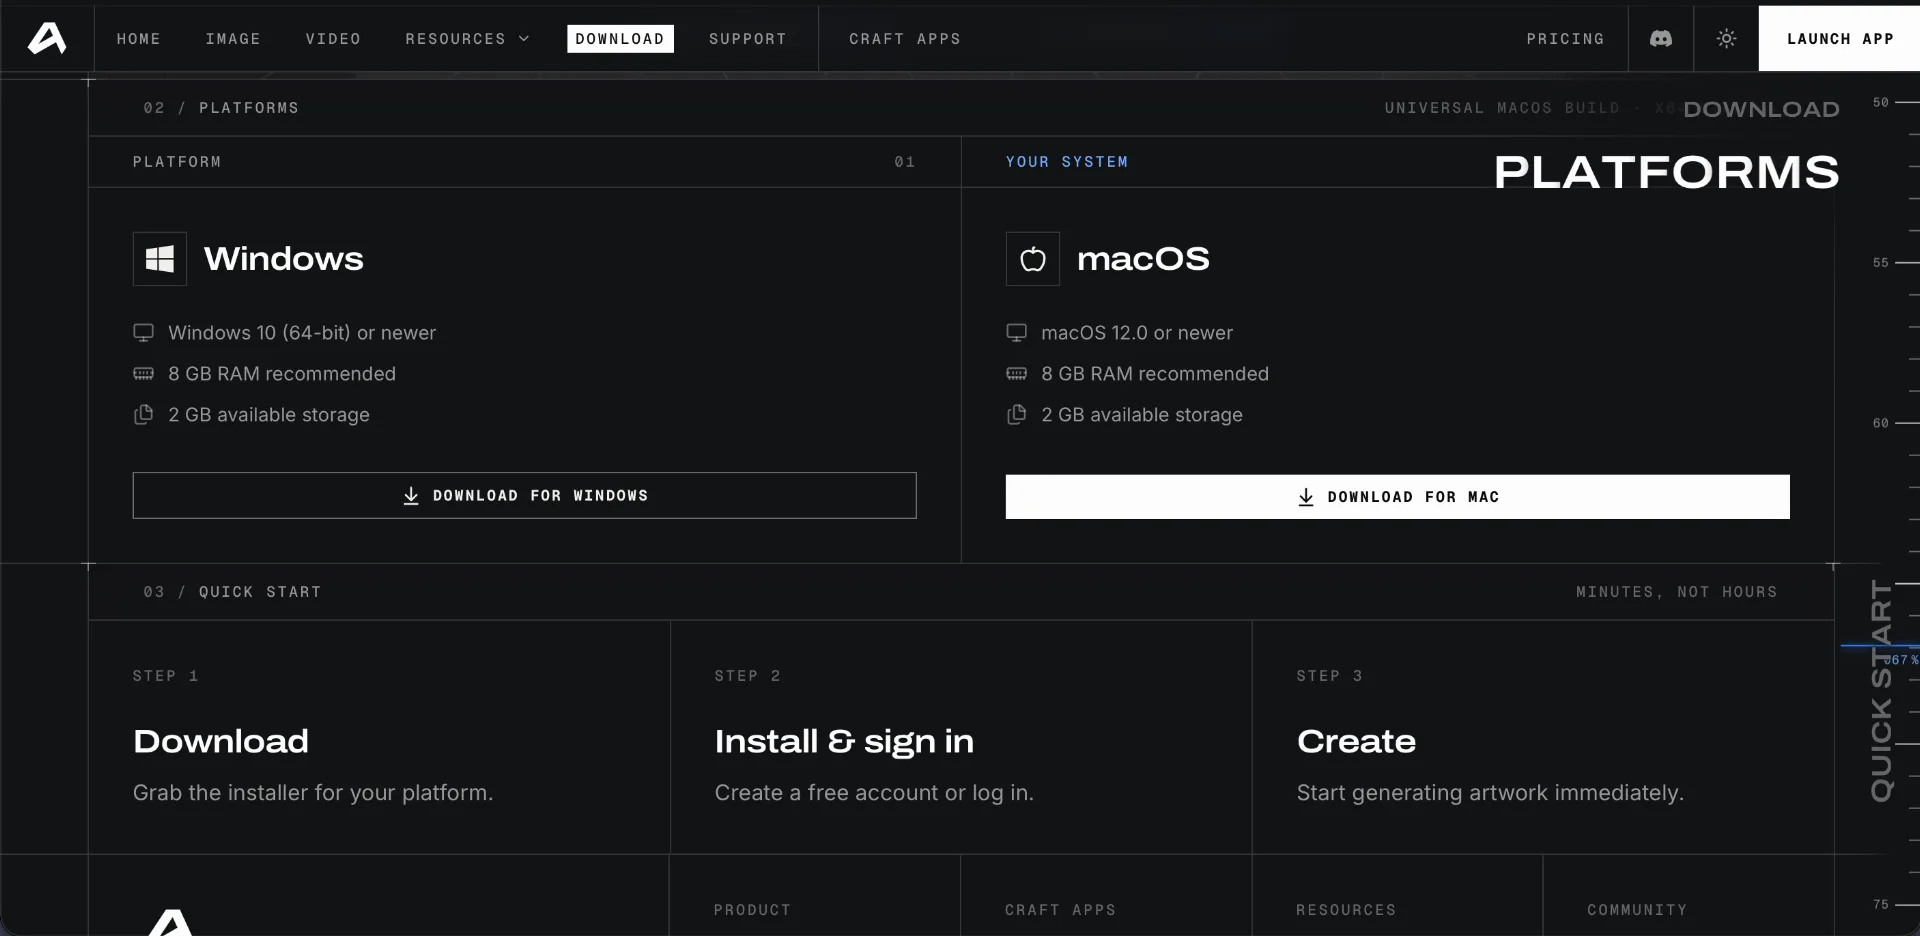This screenshot has width=1920, height=936.
Task: Click the RAM icon in the macOS column
Action: coord(1017,373)
